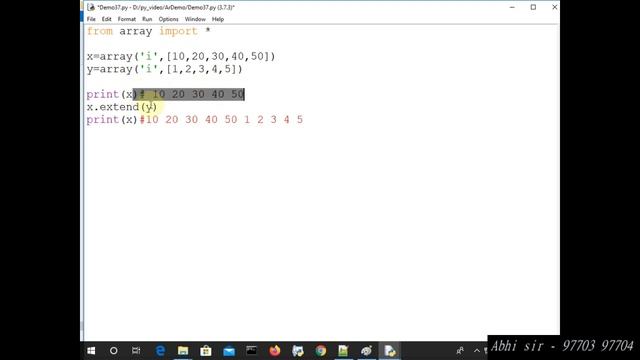Screen dimensions: 640x360
Task: Click the x.extend(y) line
Action: point(122,107)
